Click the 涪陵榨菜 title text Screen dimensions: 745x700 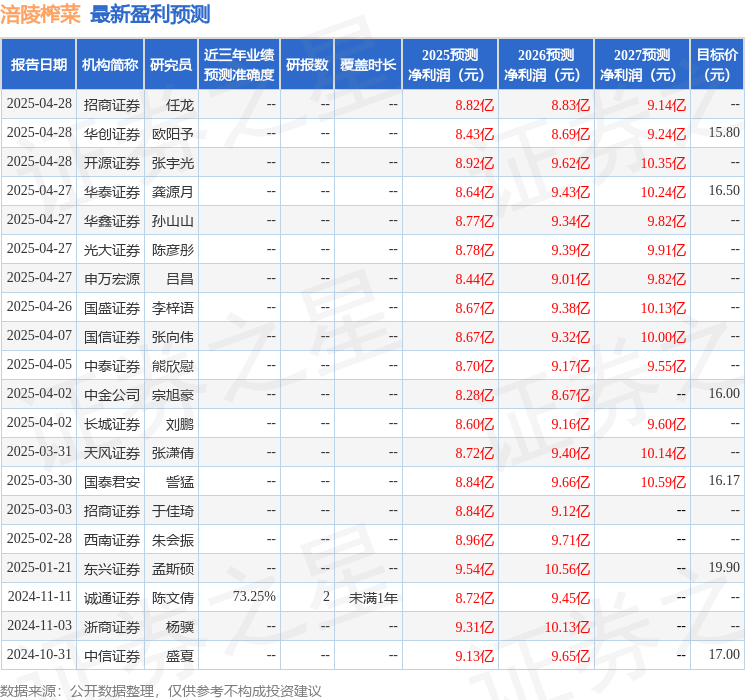40,14
